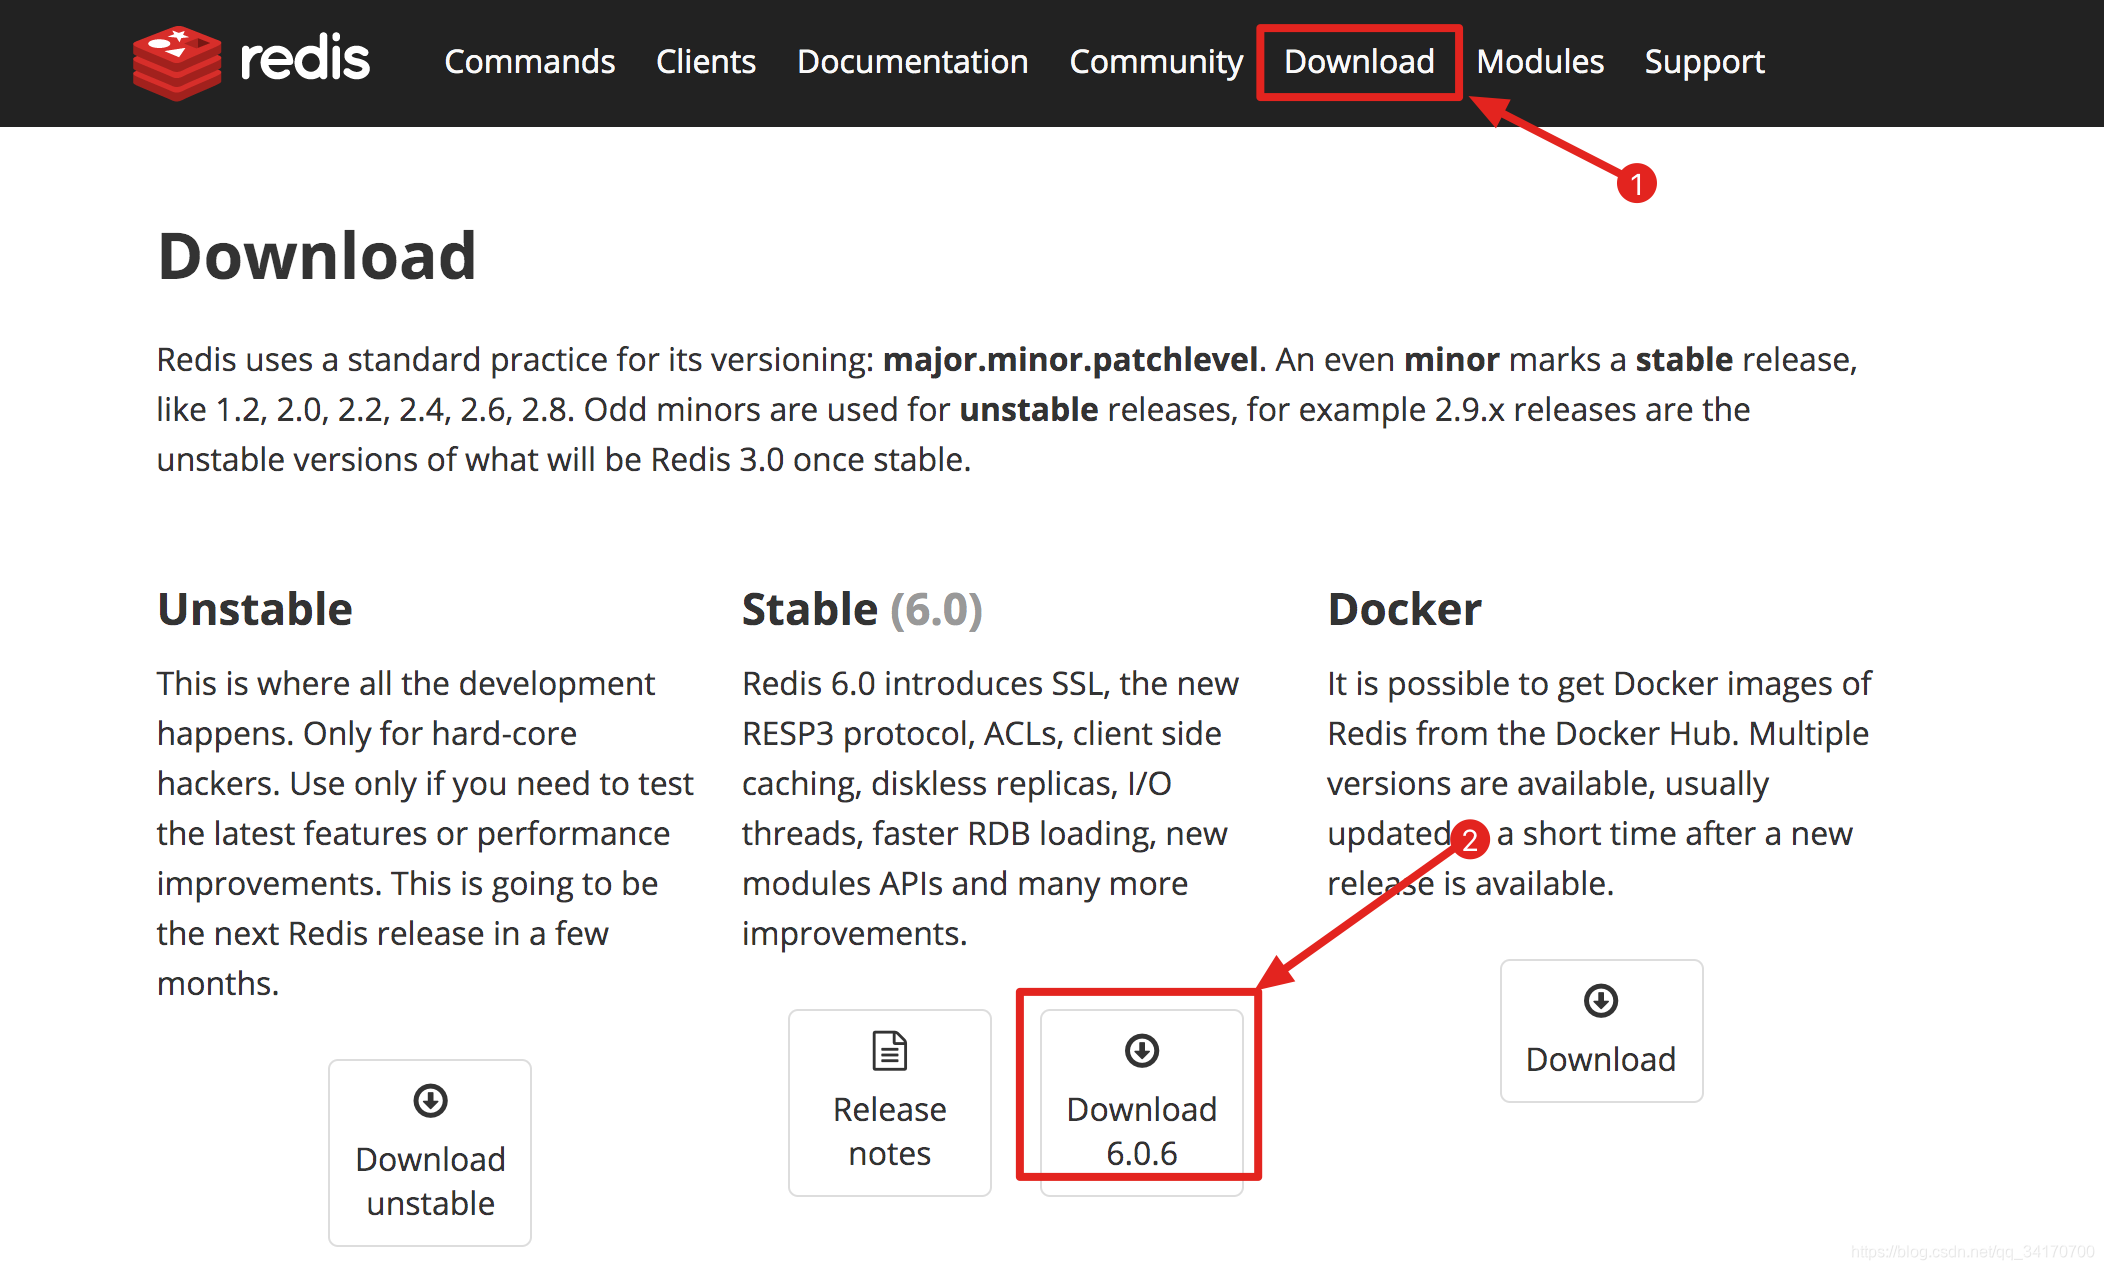Open the Clients menu item
The image size is (2104, 1270).
pyautogui.click(x=706, y=62)
